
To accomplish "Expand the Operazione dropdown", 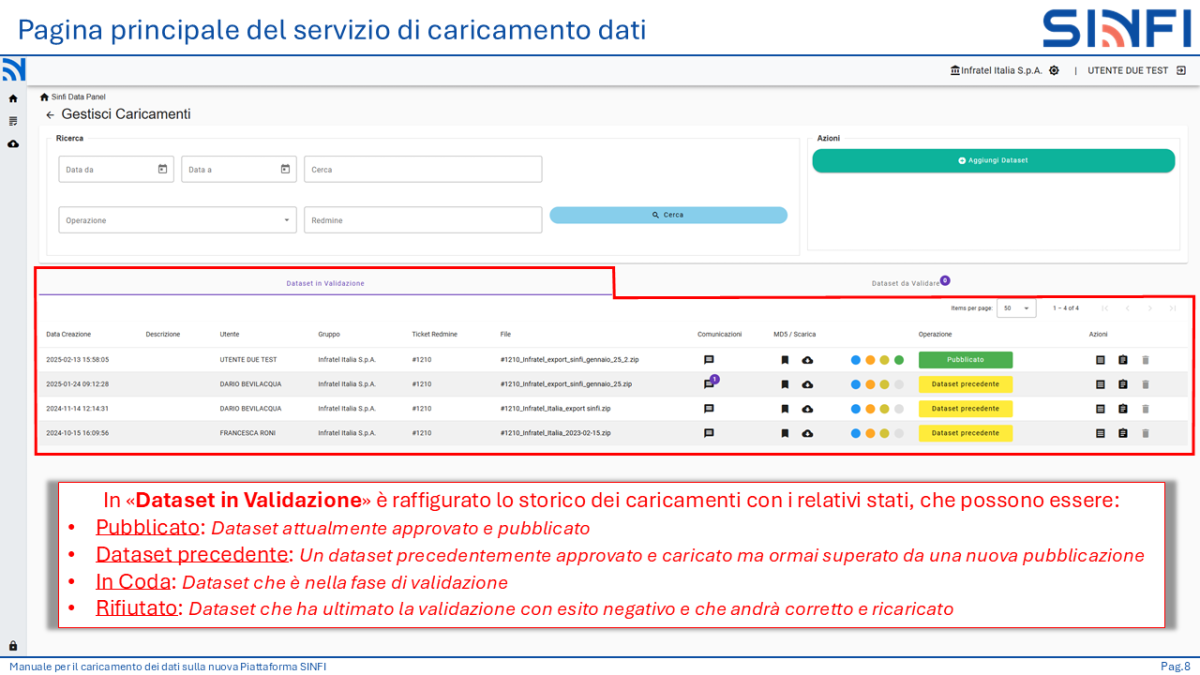I will click(x=288, y=219).
